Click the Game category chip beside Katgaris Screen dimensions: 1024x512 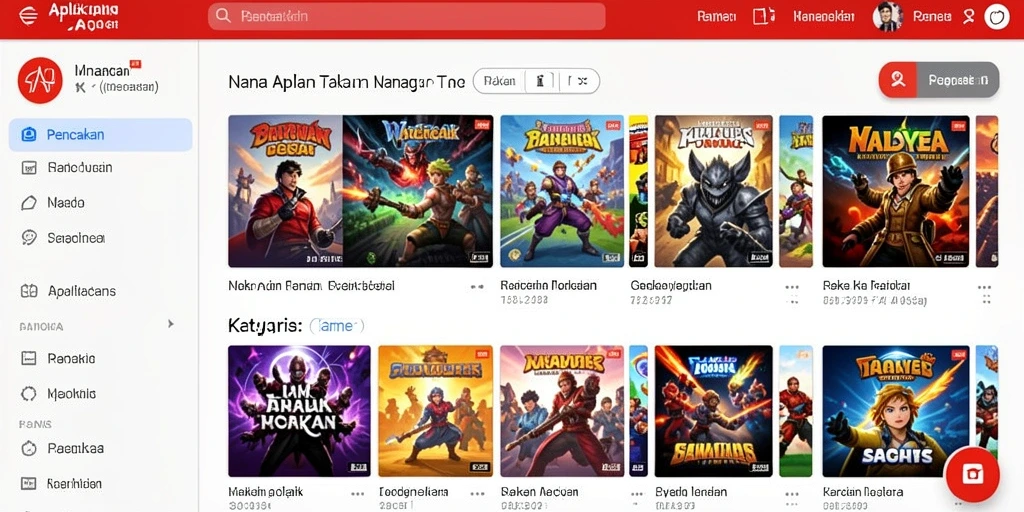point(336,325)
